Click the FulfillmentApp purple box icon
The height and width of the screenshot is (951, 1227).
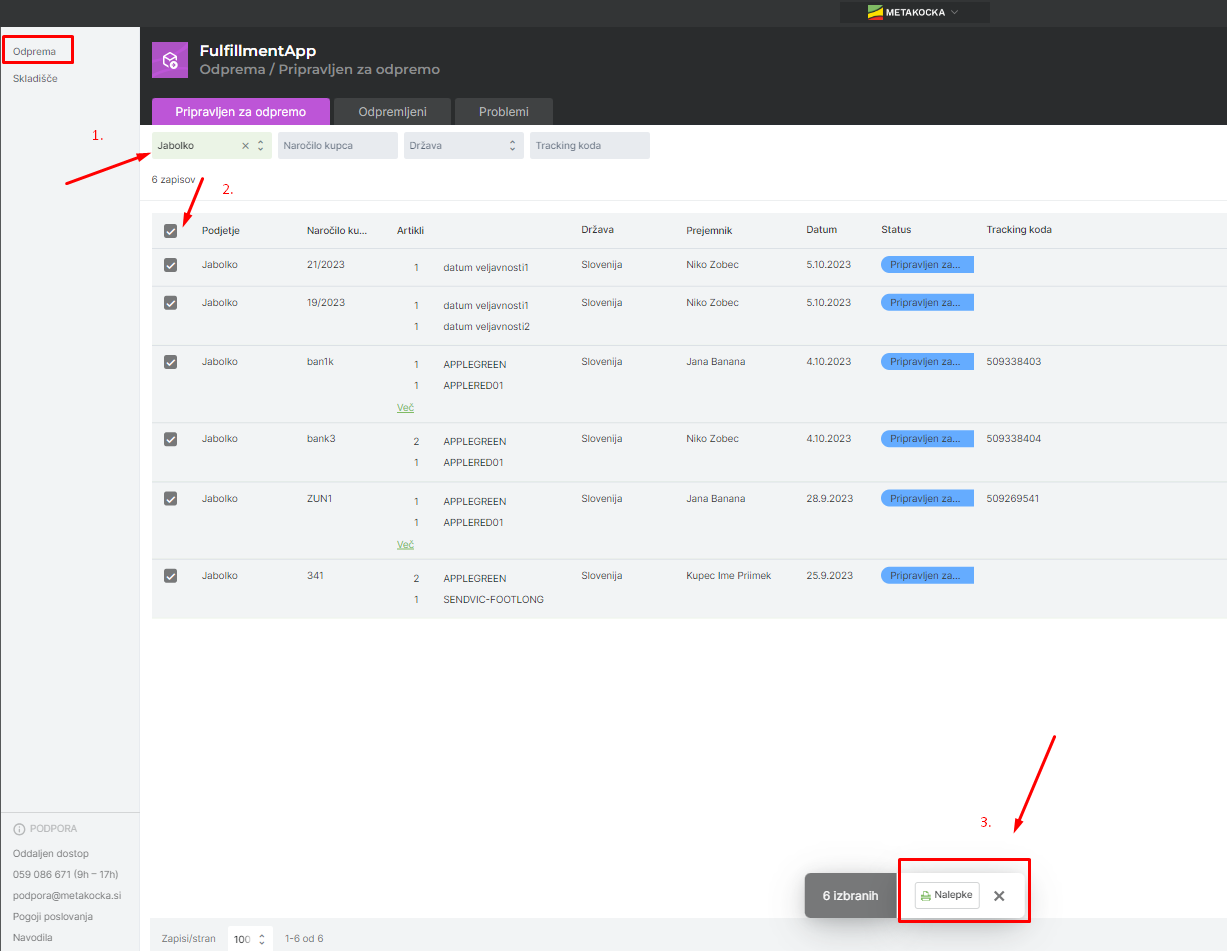pyautogui.click(x=170, y=60)
